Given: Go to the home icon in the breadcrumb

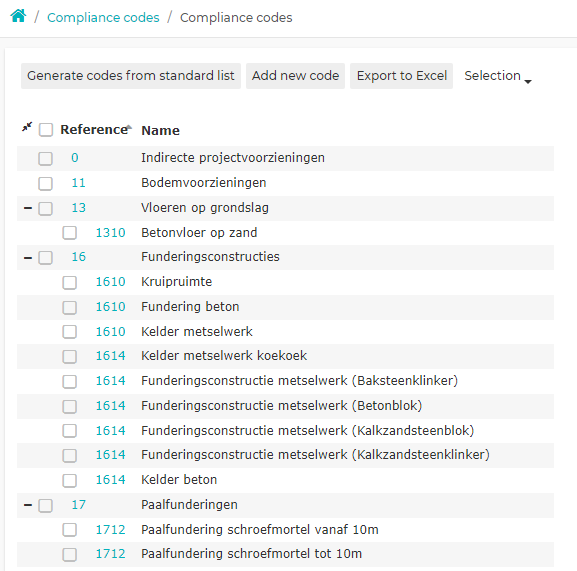Looking at the screenshot, I should pos(18,16).
